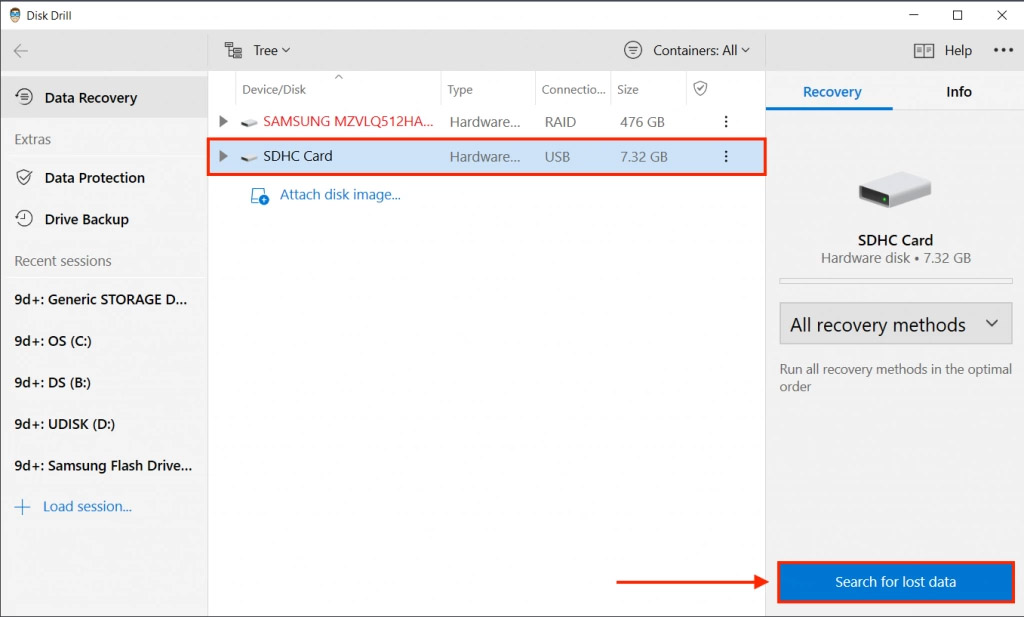Screen dimensions: 1024x617
Task: Open the All recovery methods dropdown
Action: [x=895, y=324]
